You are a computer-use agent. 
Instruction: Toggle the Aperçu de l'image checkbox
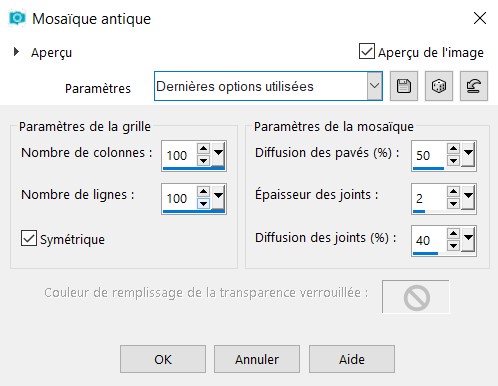click(367, 51)
